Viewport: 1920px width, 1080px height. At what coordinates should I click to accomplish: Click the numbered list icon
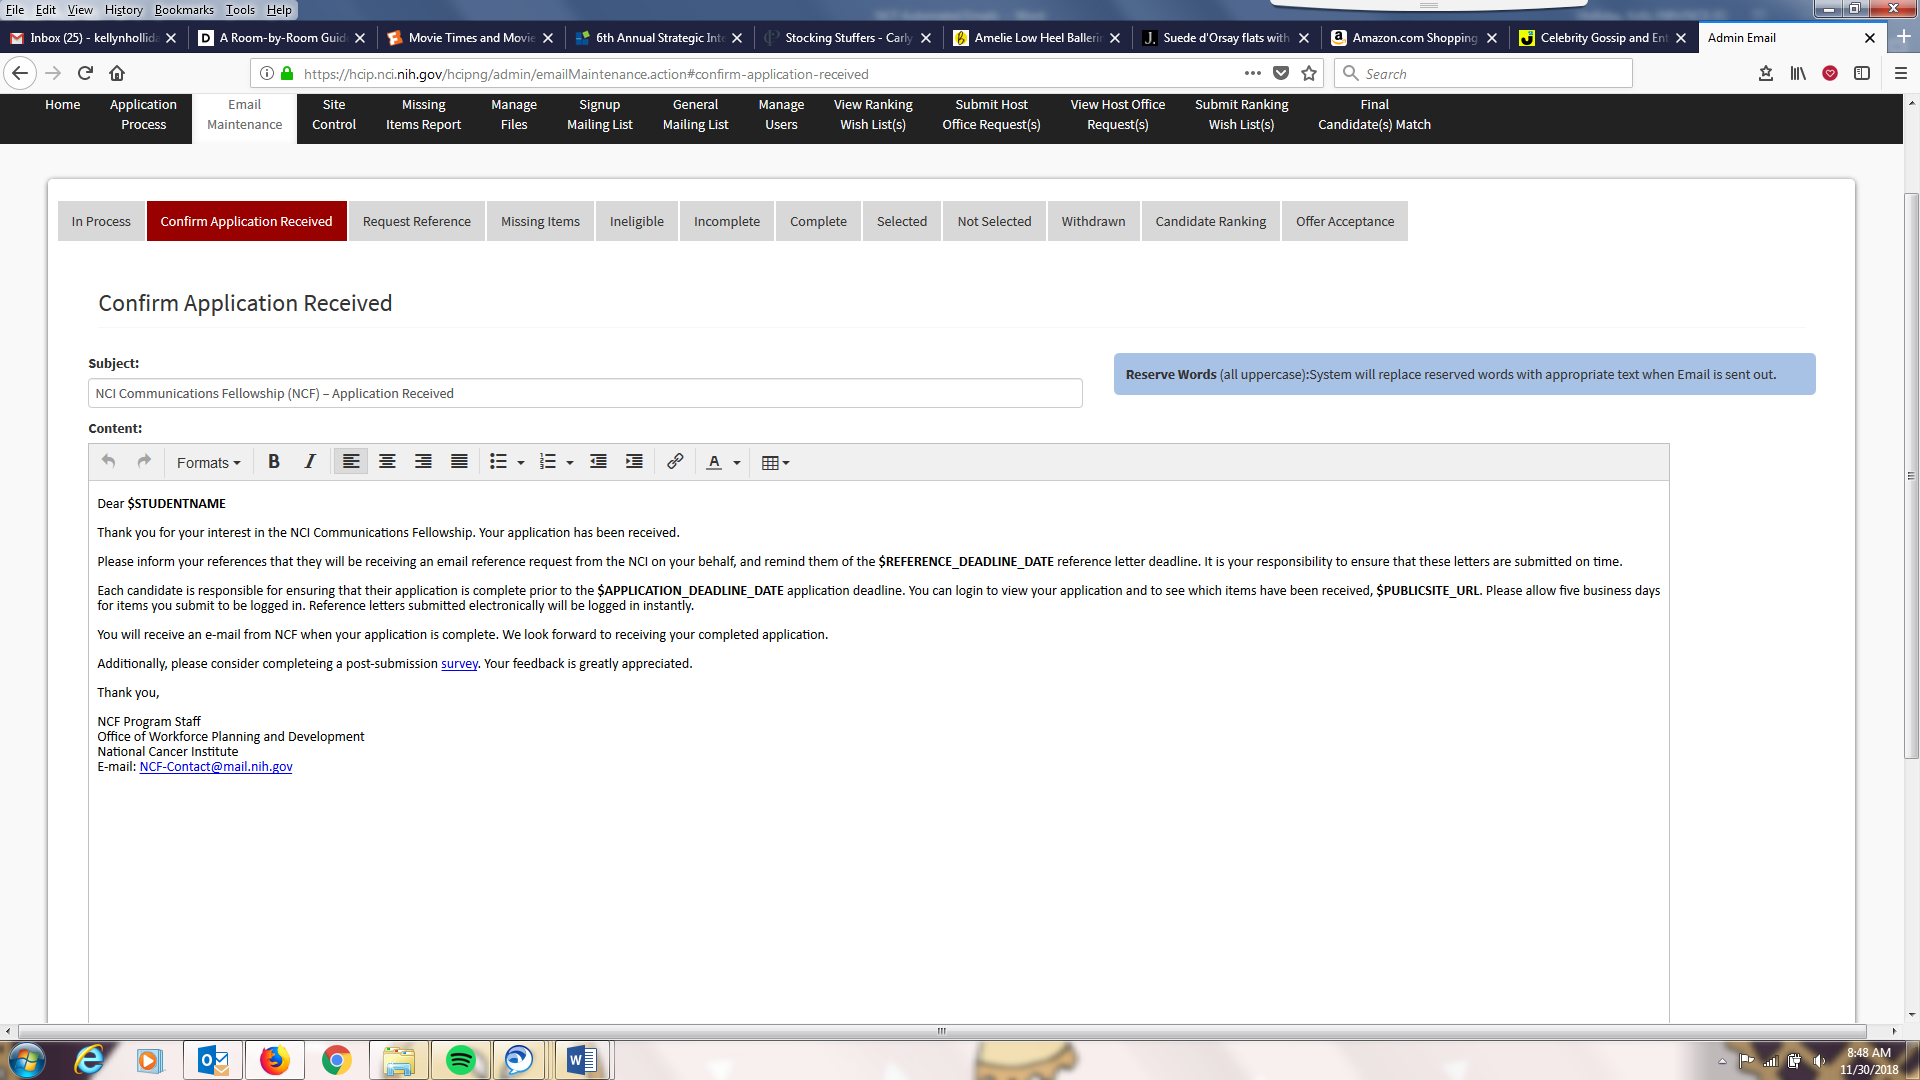pos(547,462)
